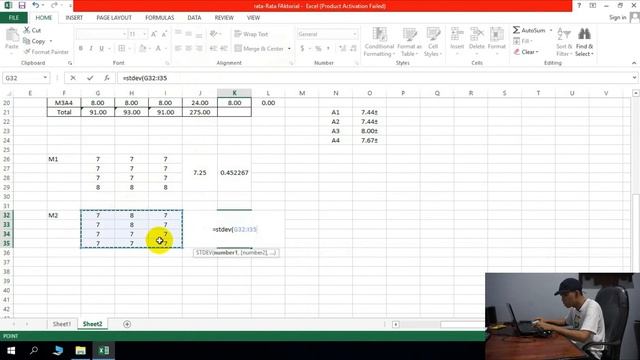Click the Paste clipboard icon
The width and height of the screenshot is (640, 360).
click(x=12, y=36)
